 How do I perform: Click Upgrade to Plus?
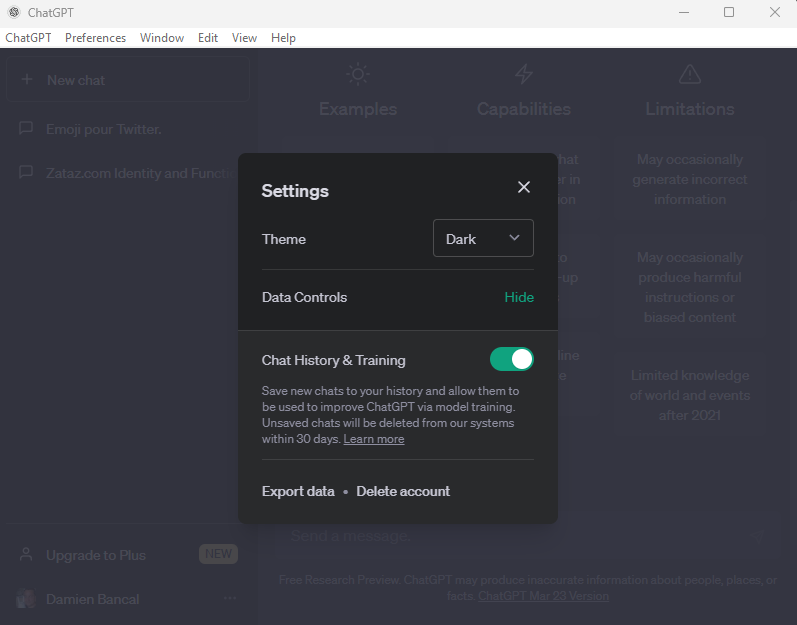[x=96, y=555]
